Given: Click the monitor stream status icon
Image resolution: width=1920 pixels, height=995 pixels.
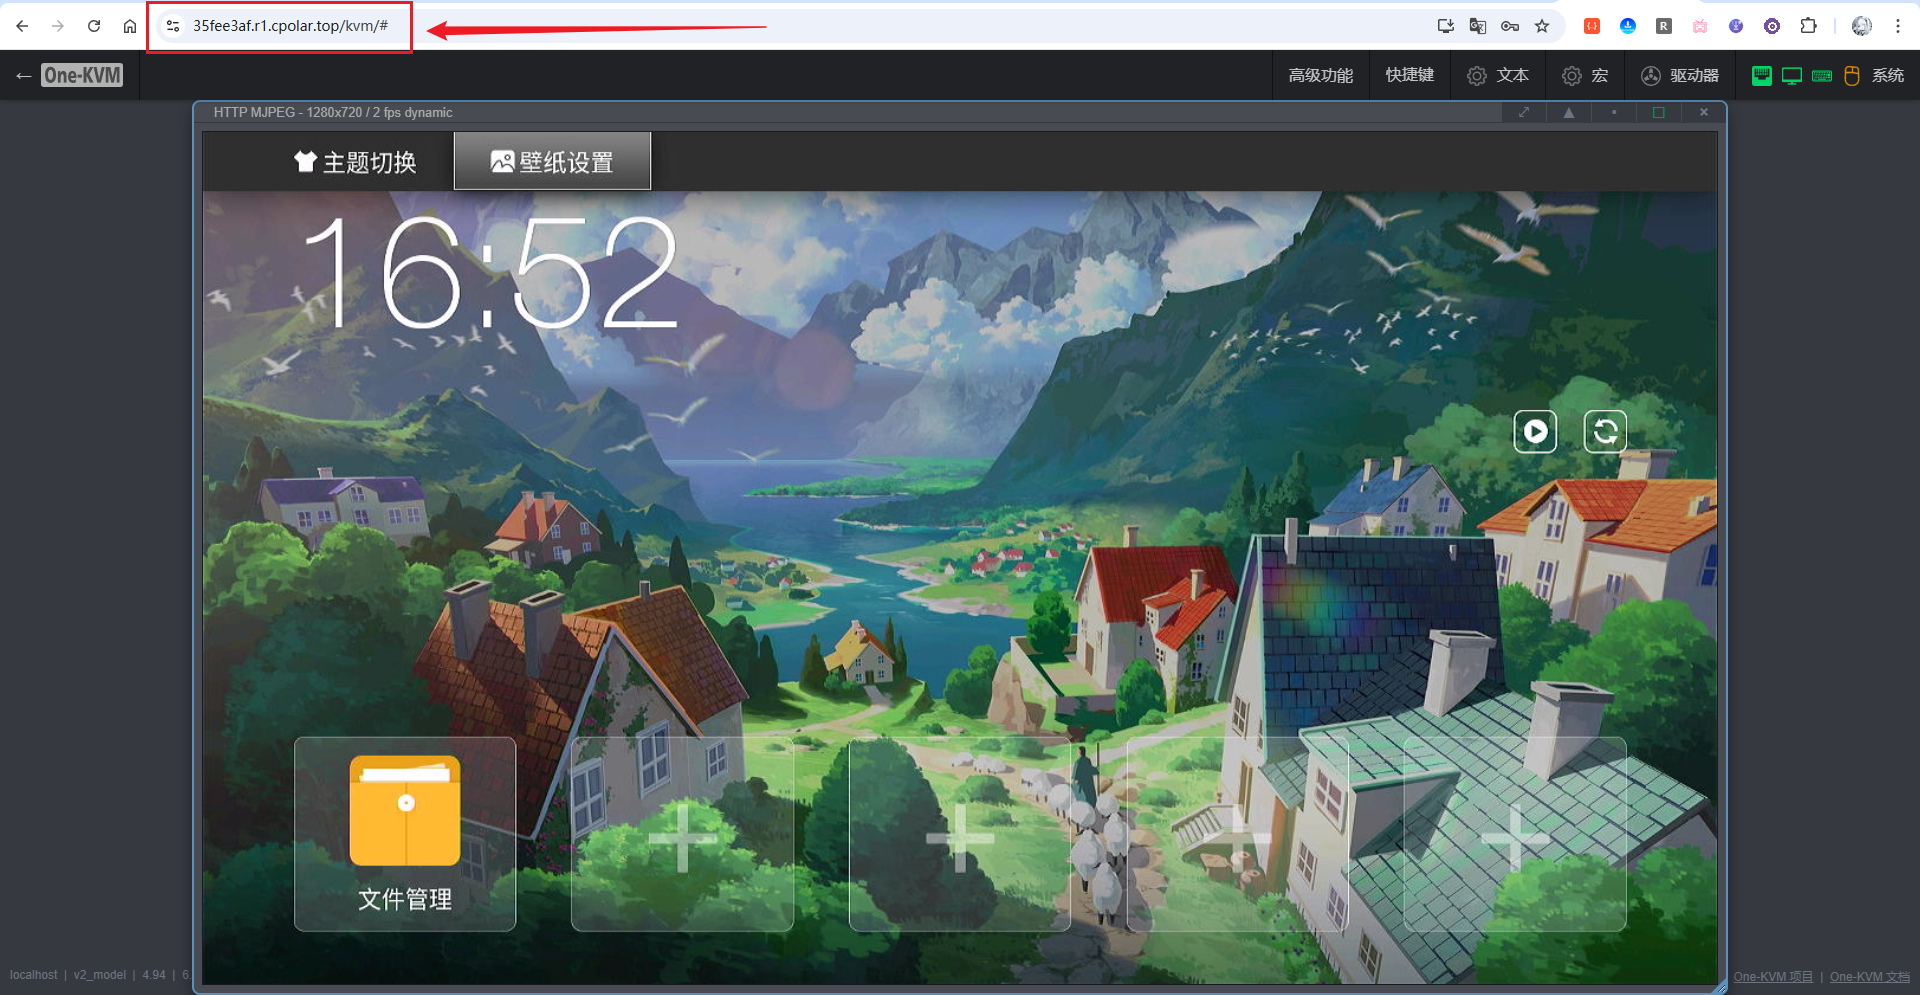Looking at the screenshot, I should [x=1791, y=75].
